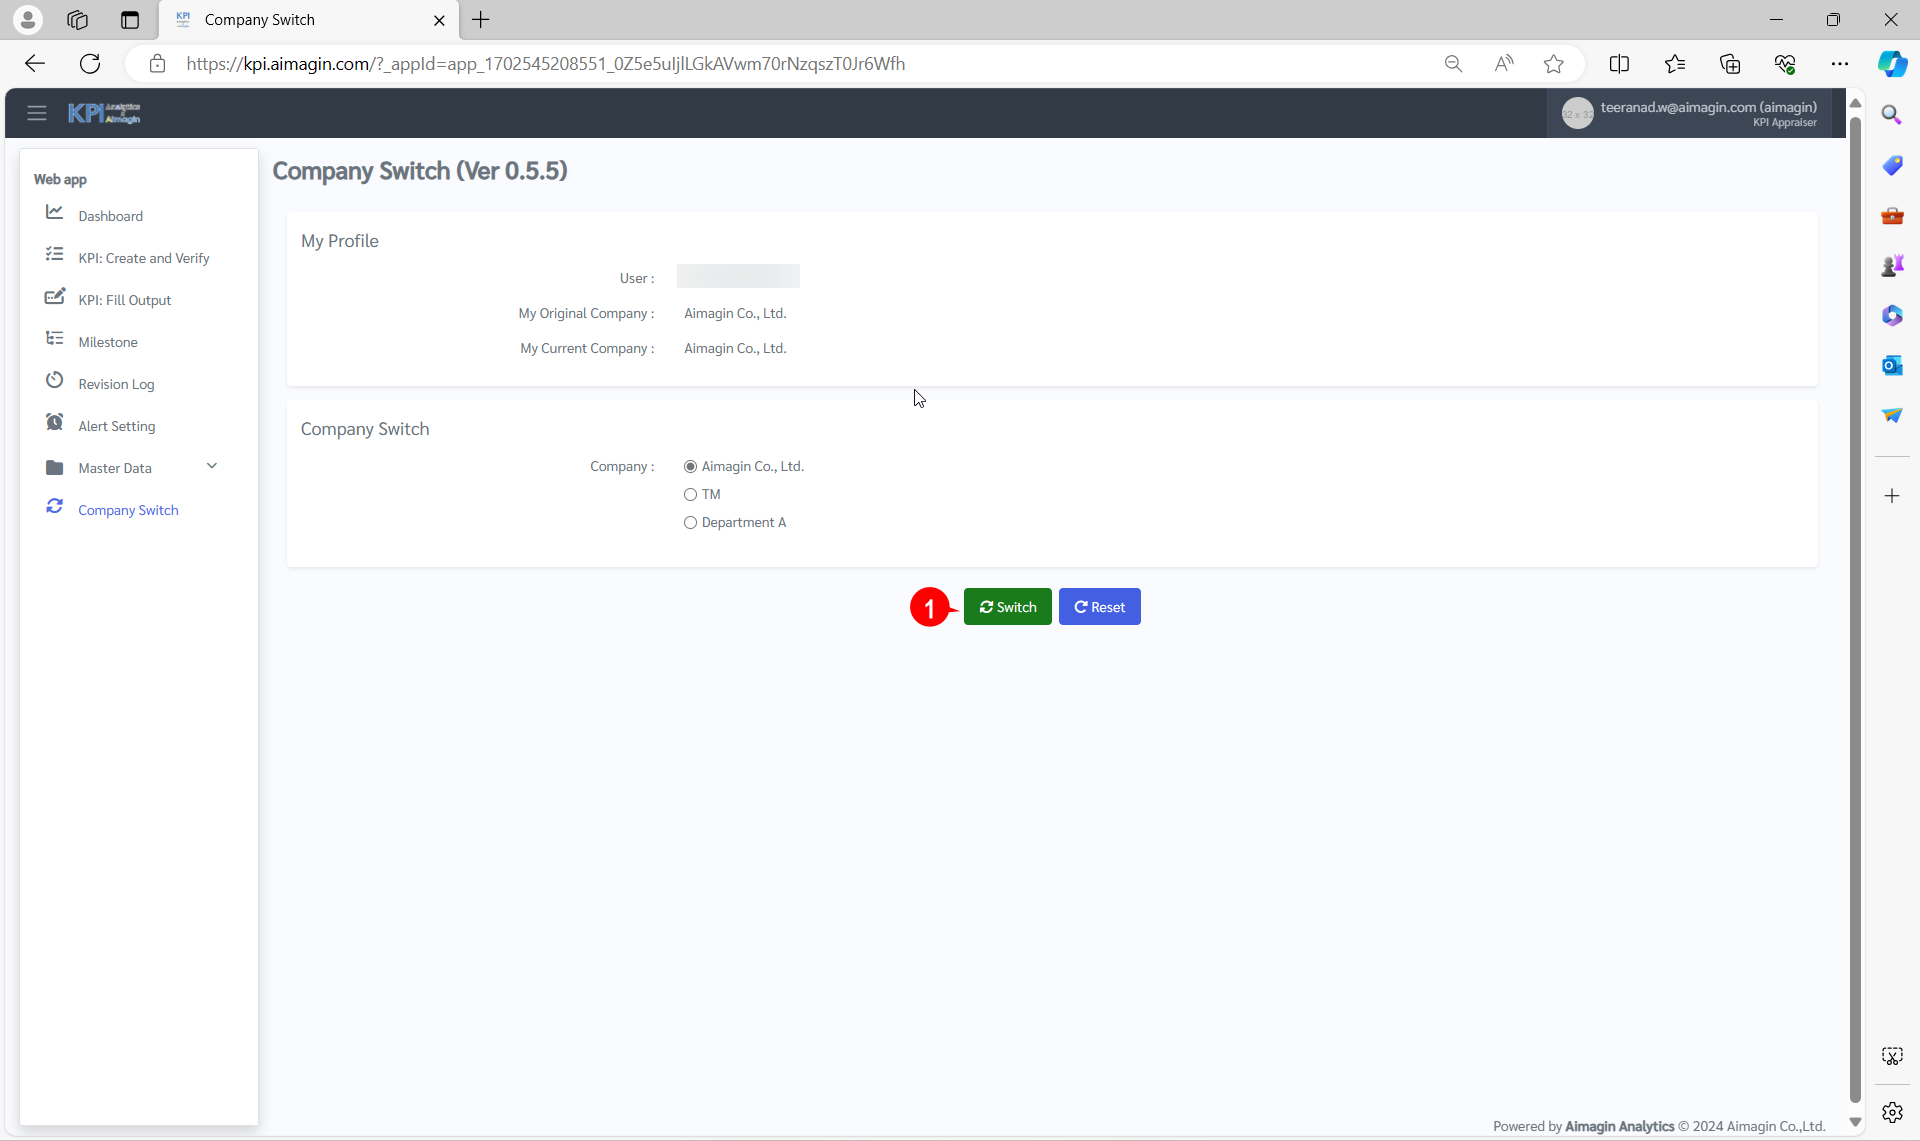Open the hamburger menu icon

click(x=37, y=113)
